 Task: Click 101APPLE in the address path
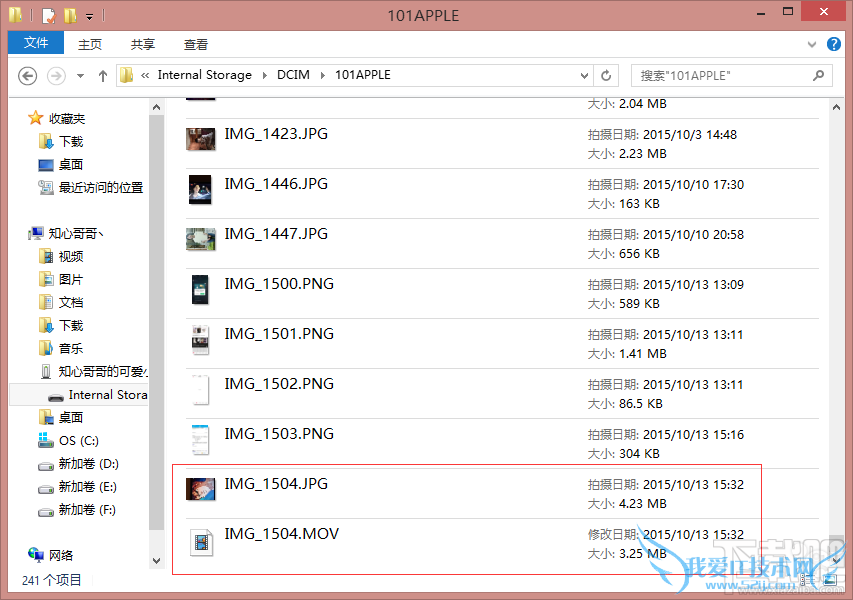coord(363,75)
